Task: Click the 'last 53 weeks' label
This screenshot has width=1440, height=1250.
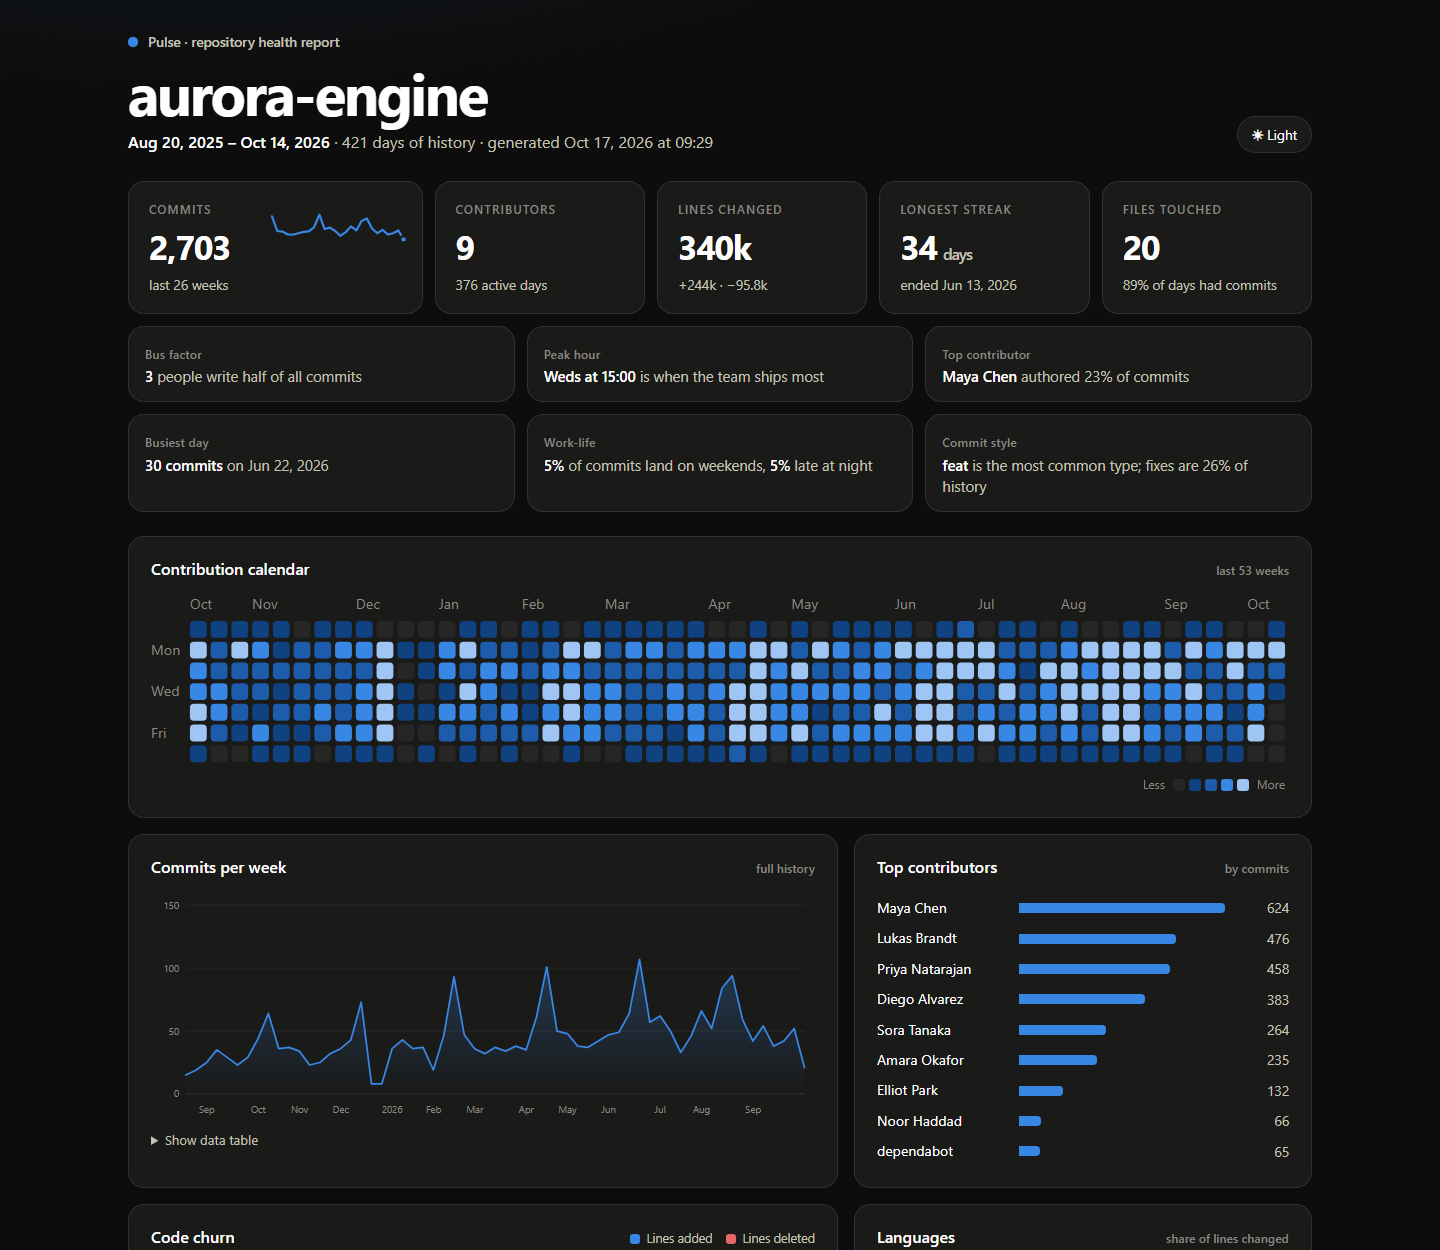Action: coord(1252,571)
